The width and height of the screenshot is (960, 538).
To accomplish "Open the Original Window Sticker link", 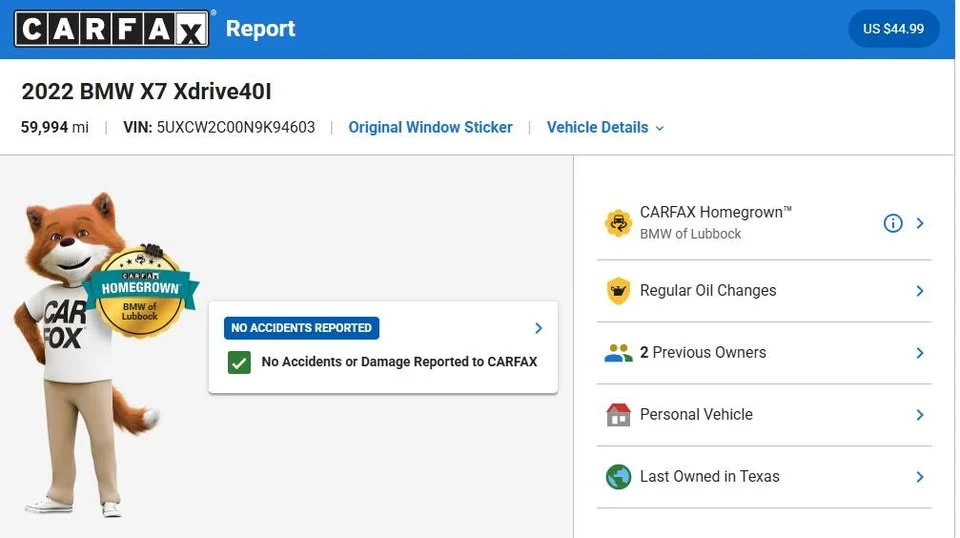I will point(430,127).
